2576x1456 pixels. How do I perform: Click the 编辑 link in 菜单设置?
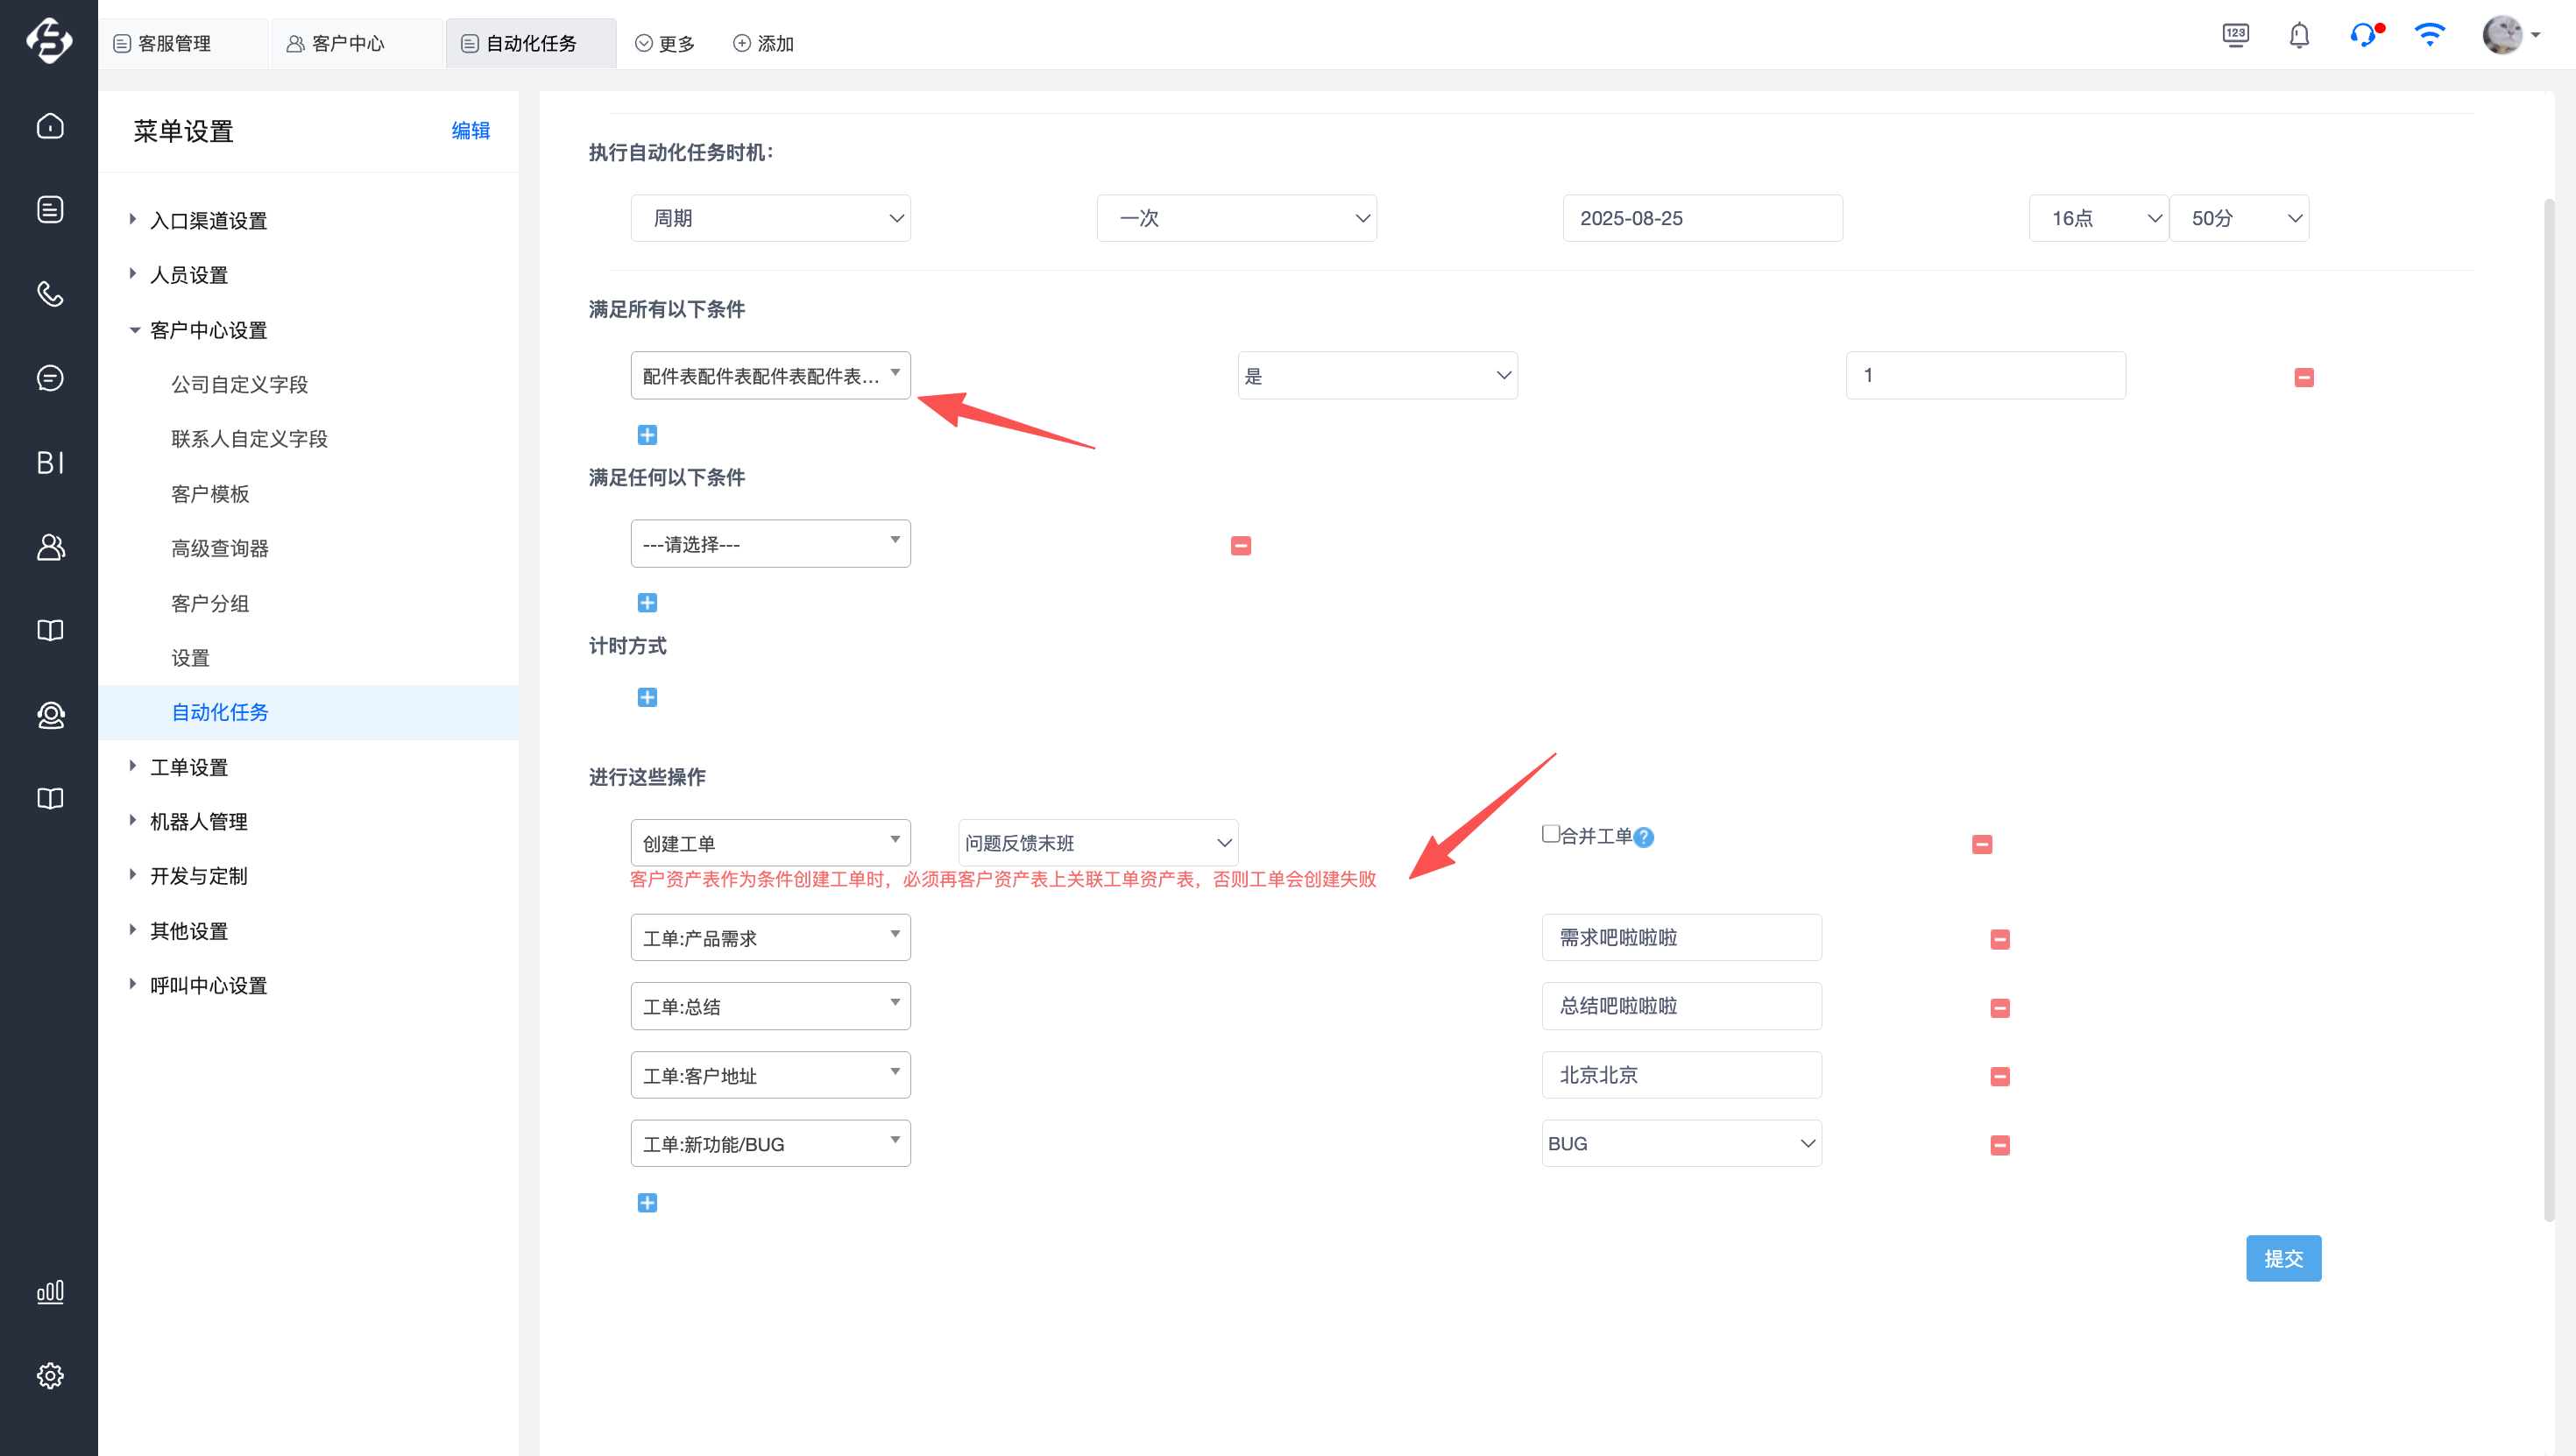coord(470,130)
